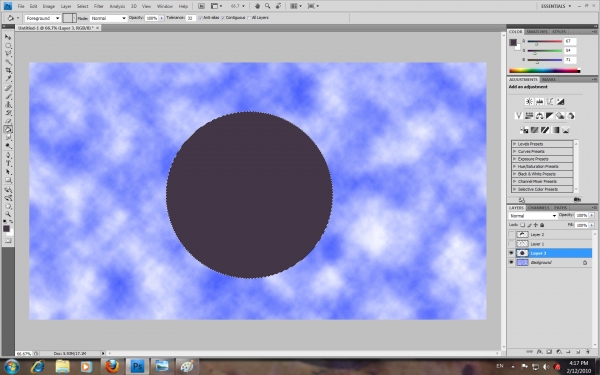Add a Brightness/Contrast adjustment
600x375 pixels.
coord(529,101)
